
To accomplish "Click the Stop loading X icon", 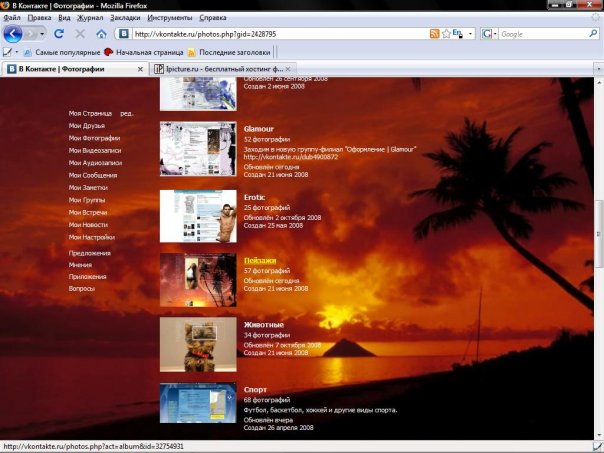I will click(80, 34).
